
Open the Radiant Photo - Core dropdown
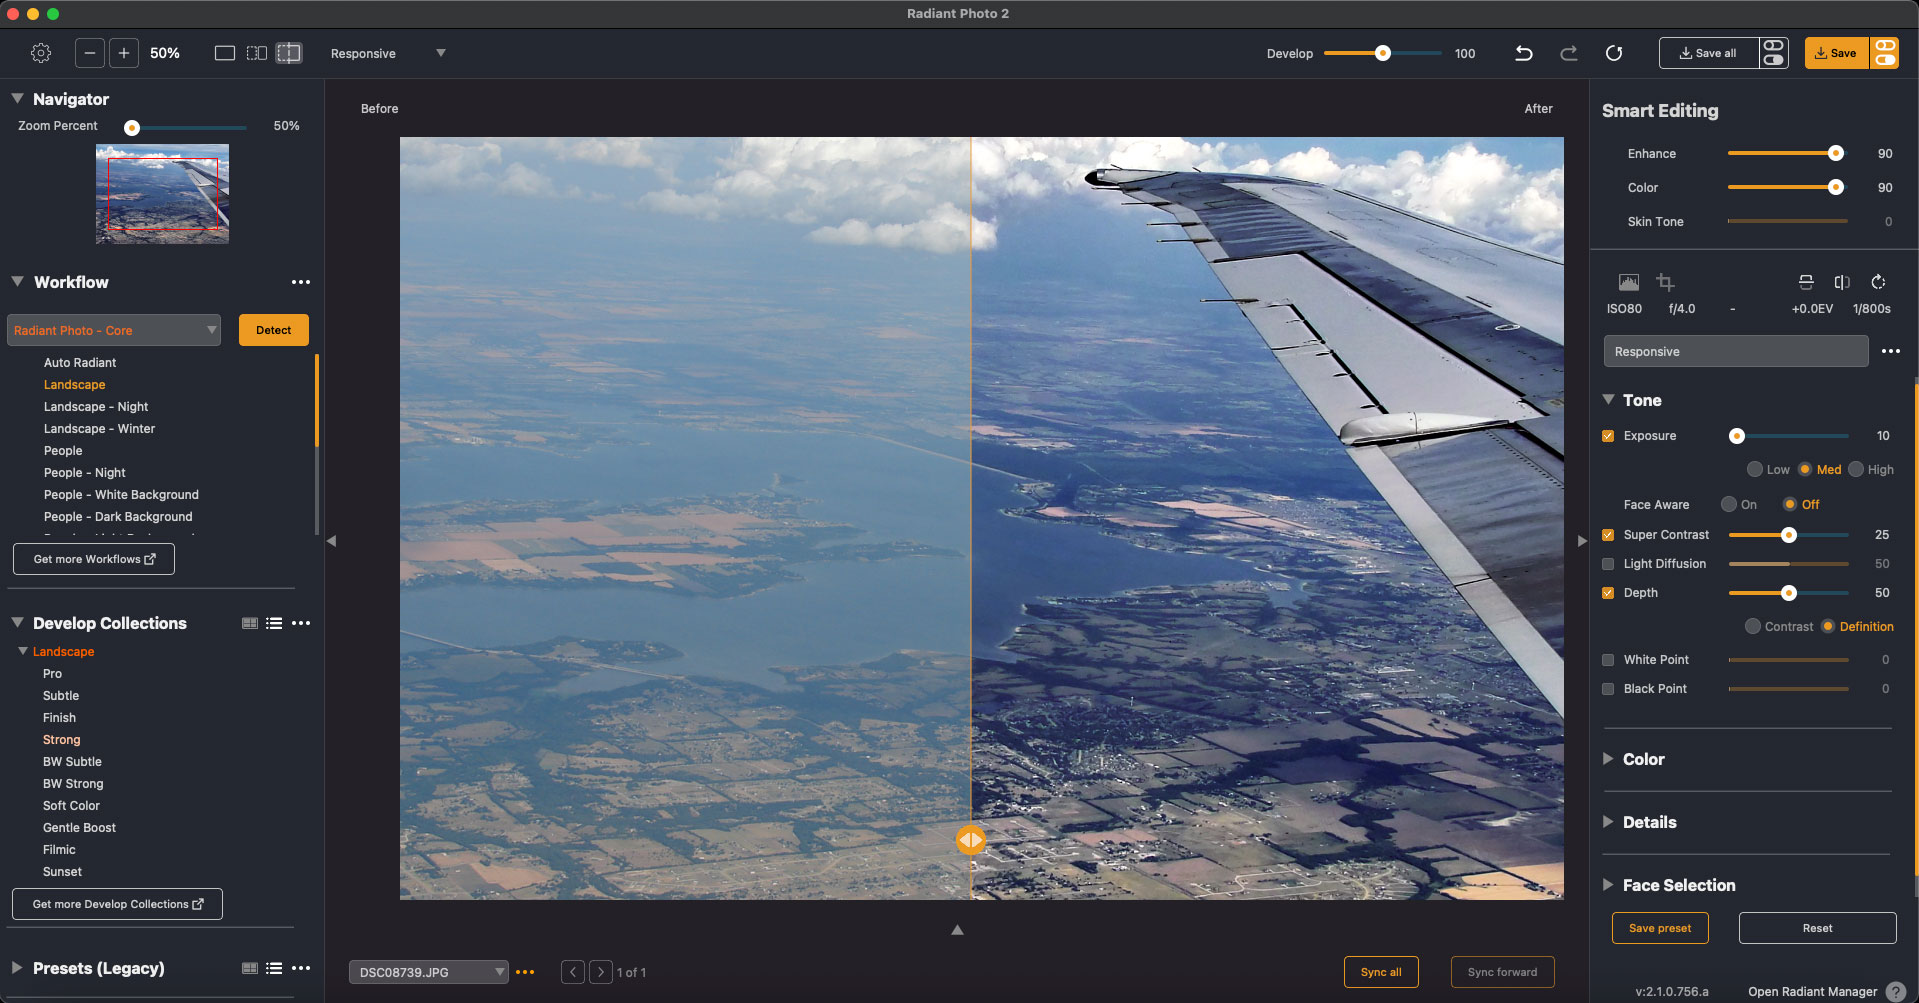click(x=114, y=330)
